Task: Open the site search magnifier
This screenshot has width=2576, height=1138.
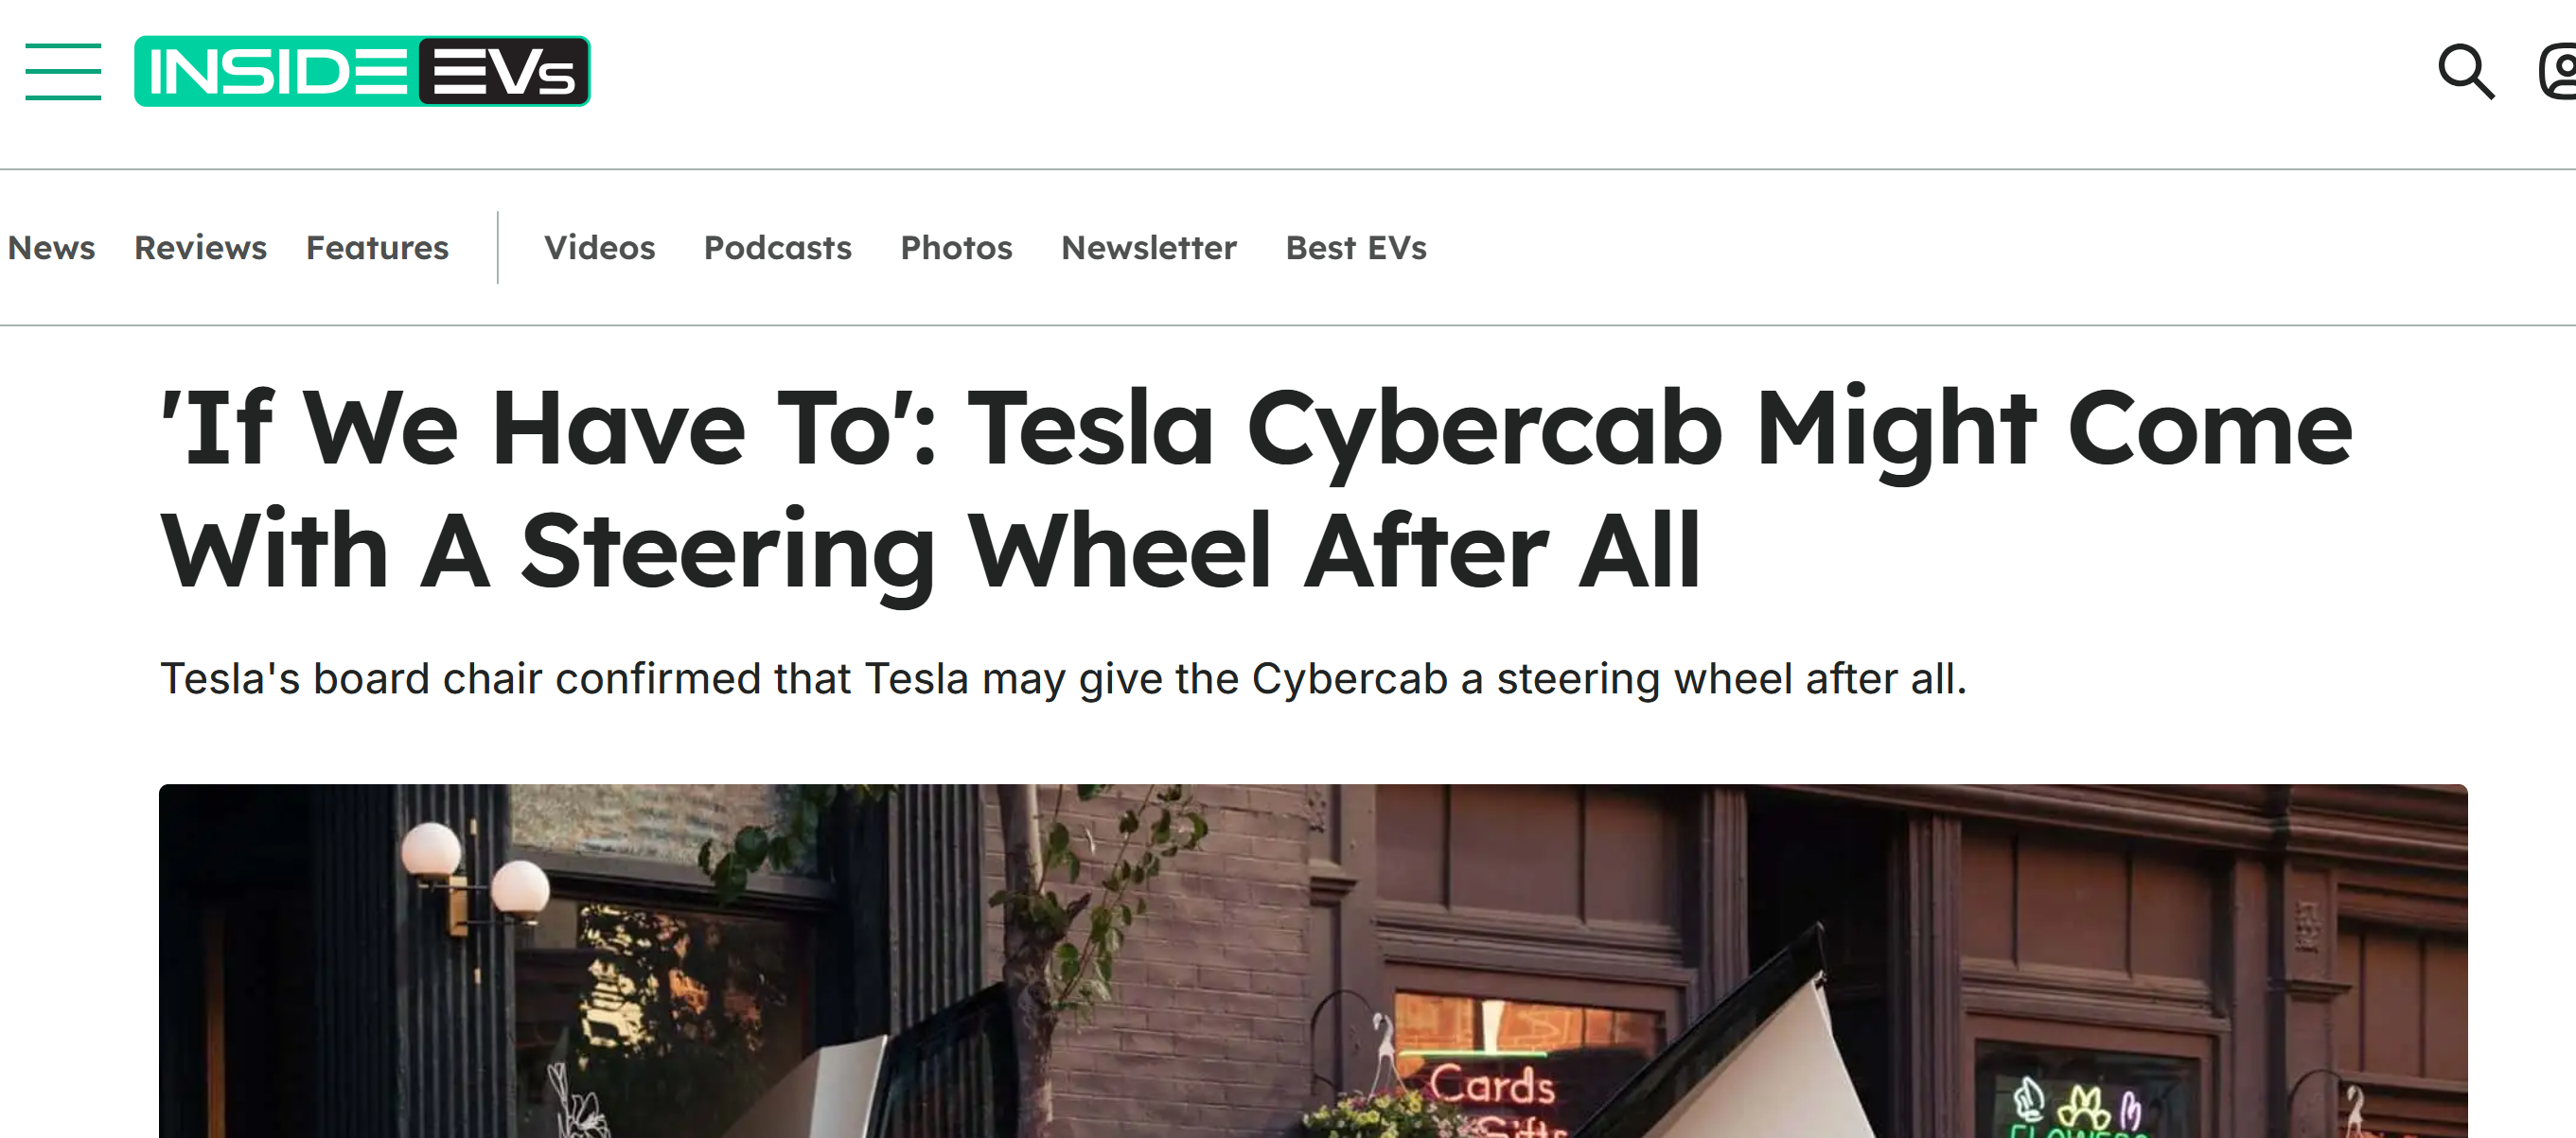Action: point(2465,72)
